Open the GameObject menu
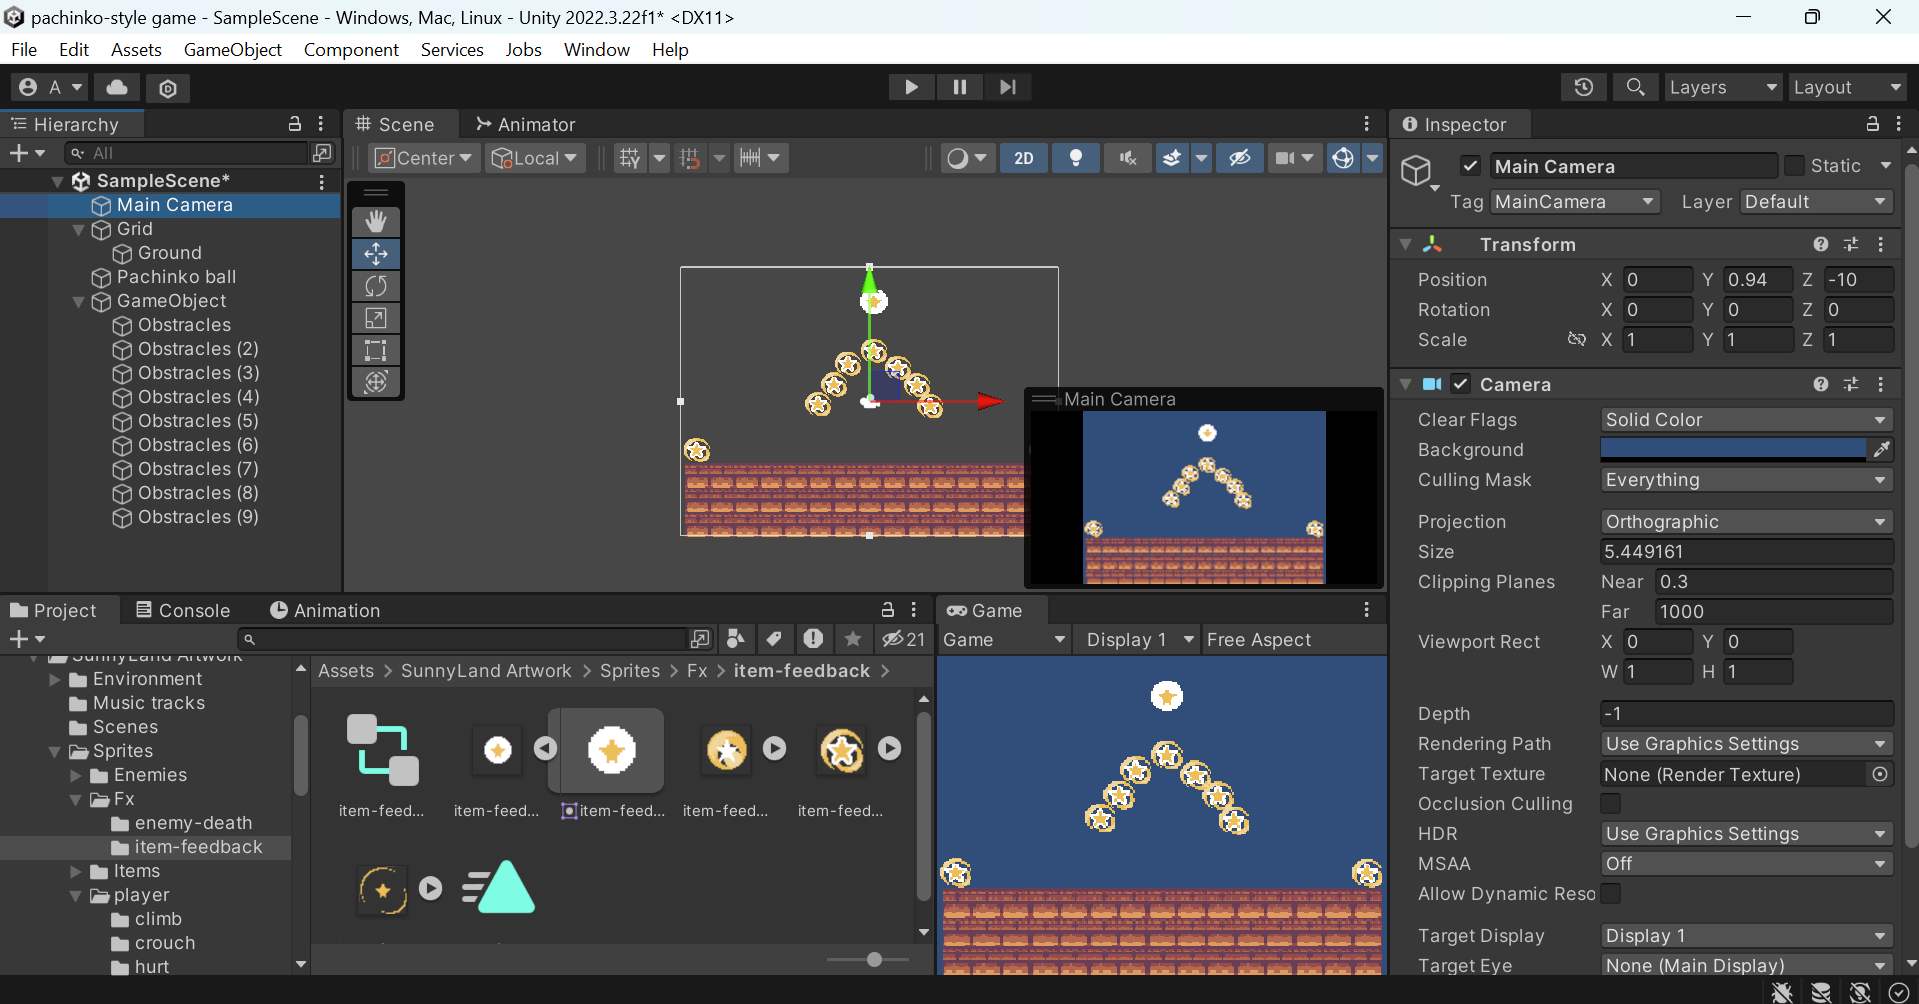Viewport: 1919px width, 1004px height. coord(232,49)
